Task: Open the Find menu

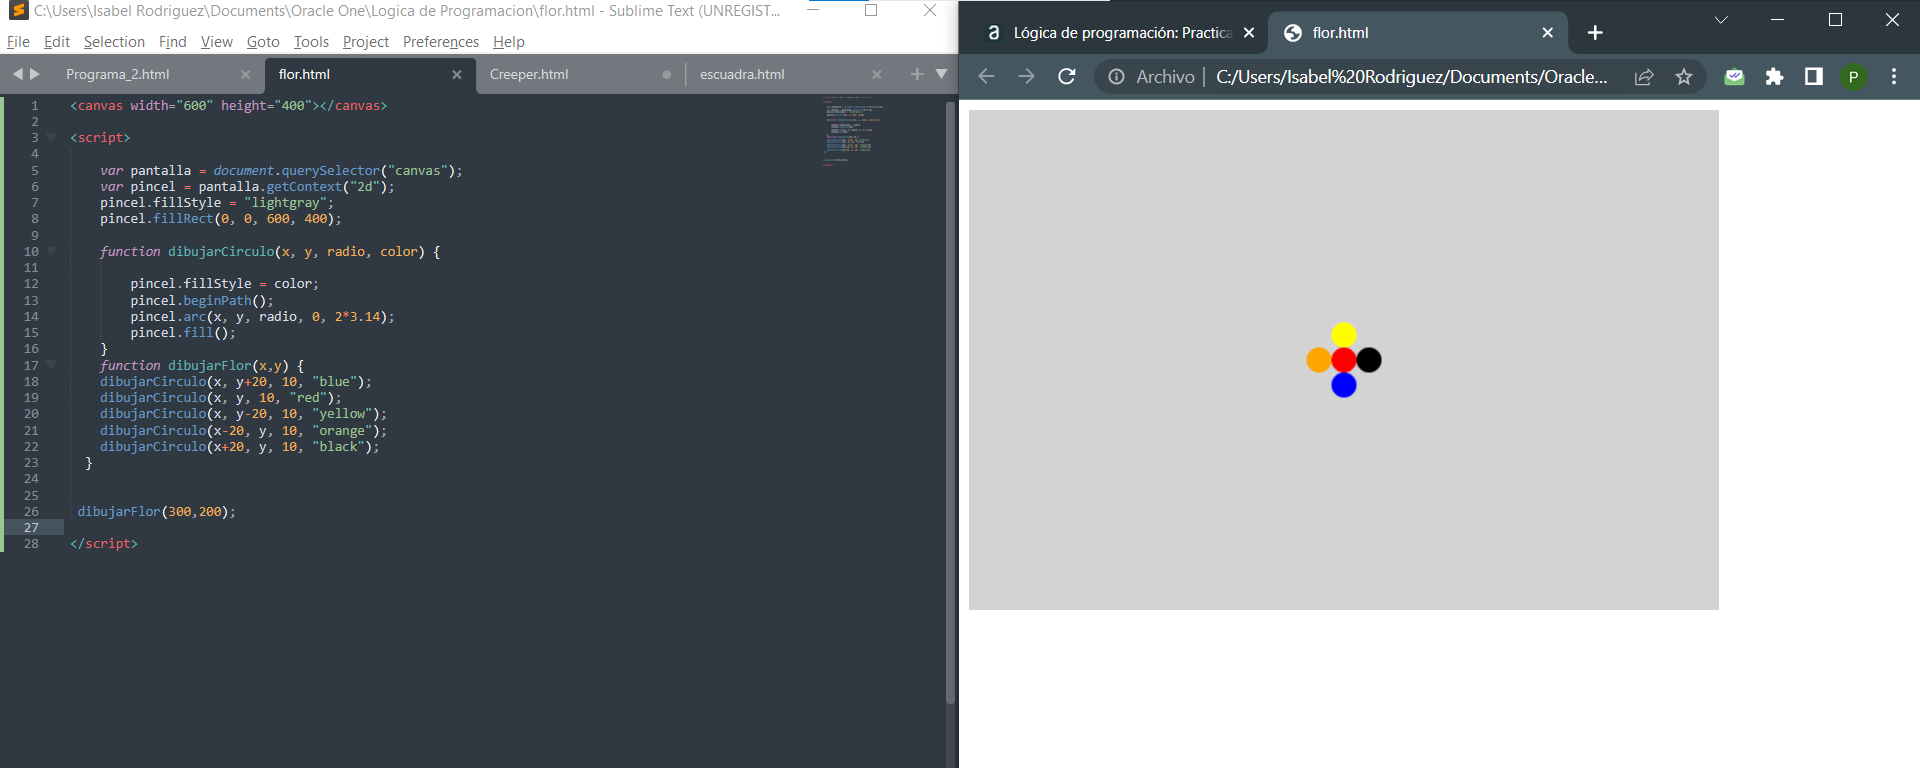Action: 173,42
